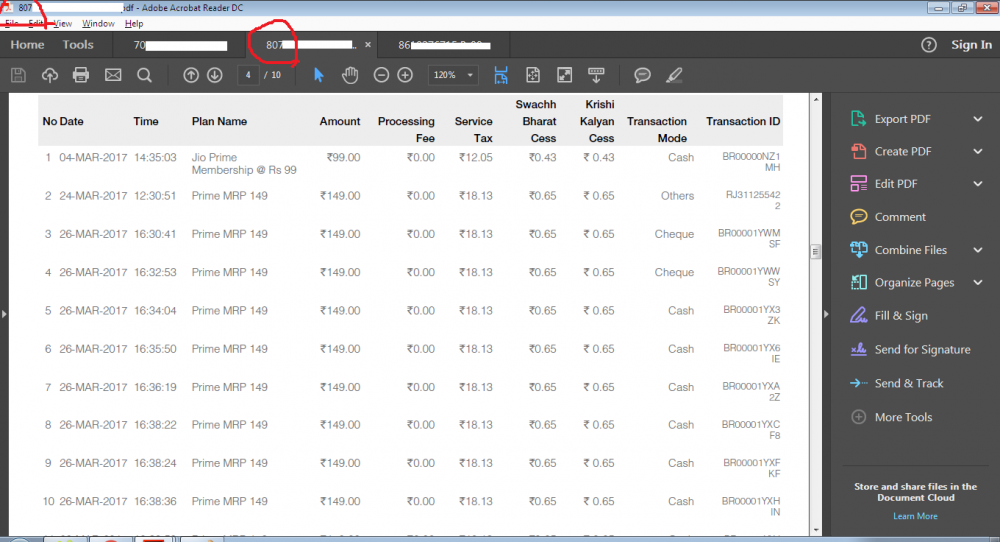Viewport: 1000px width, 542px height.
Task: Click the page number input field
Action: click(248, 75)
